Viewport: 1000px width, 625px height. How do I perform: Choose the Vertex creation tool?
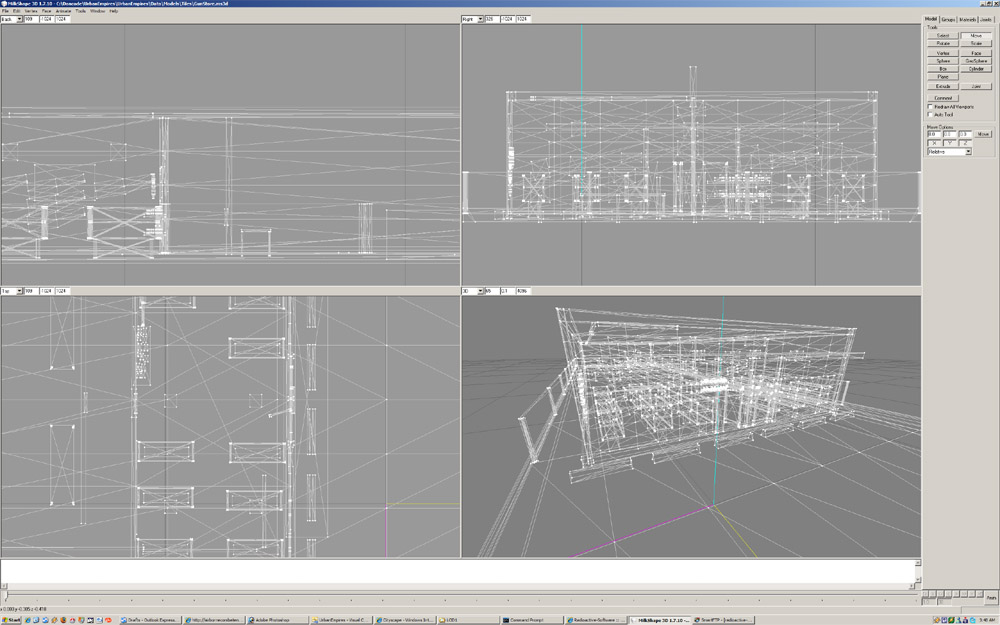click(943, 53)
